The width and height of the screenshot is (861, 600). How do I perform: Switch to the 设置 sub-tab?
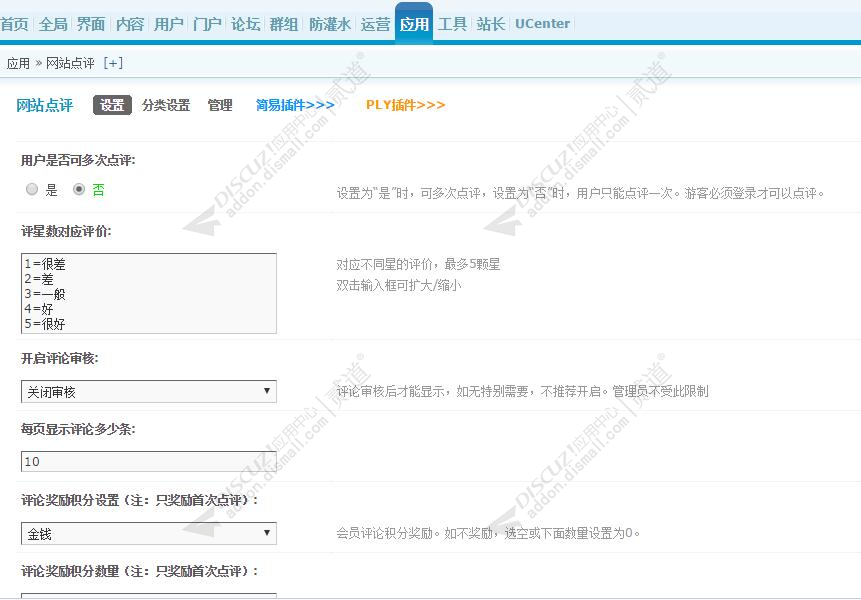pos(112,105)
